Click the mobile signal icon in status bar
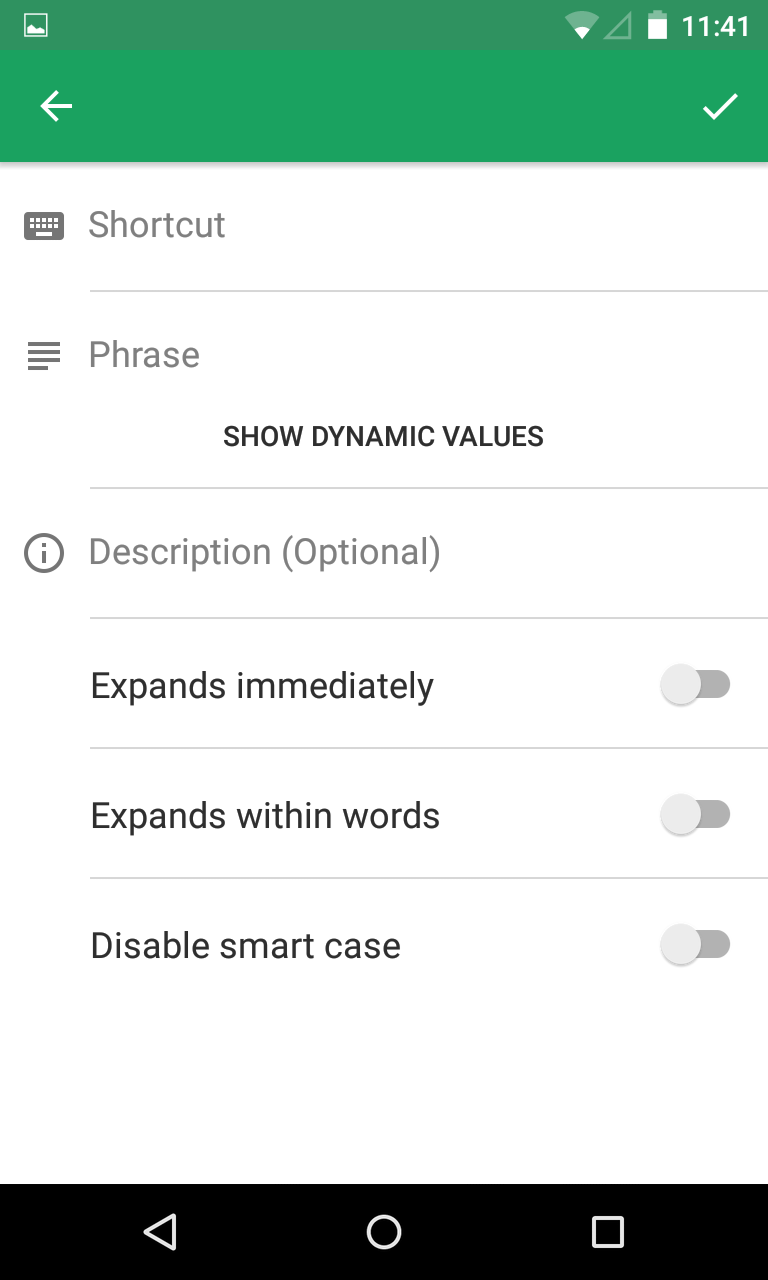The image size is (768, 1280). tap(619, 26)
